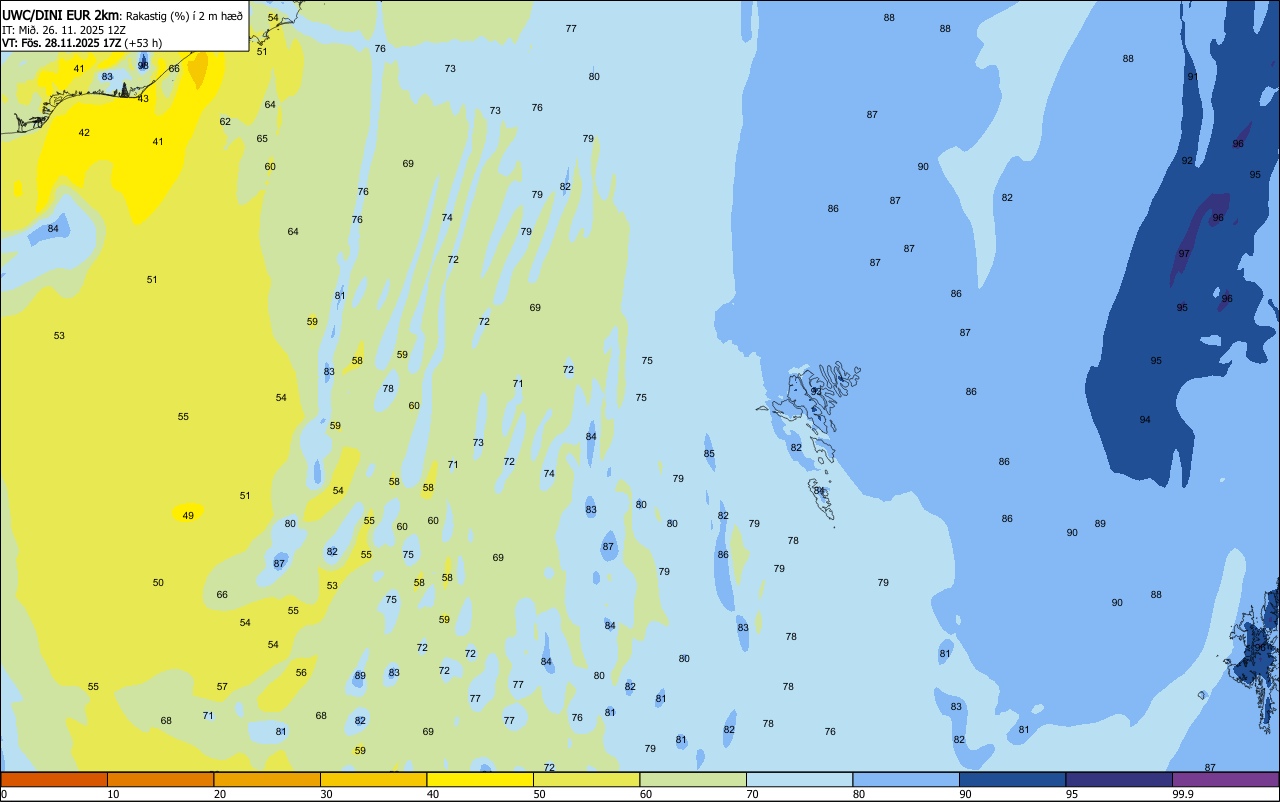1280x802 pixels.
Task: Click the humidity value 42 on map
Action: point(84,133)
